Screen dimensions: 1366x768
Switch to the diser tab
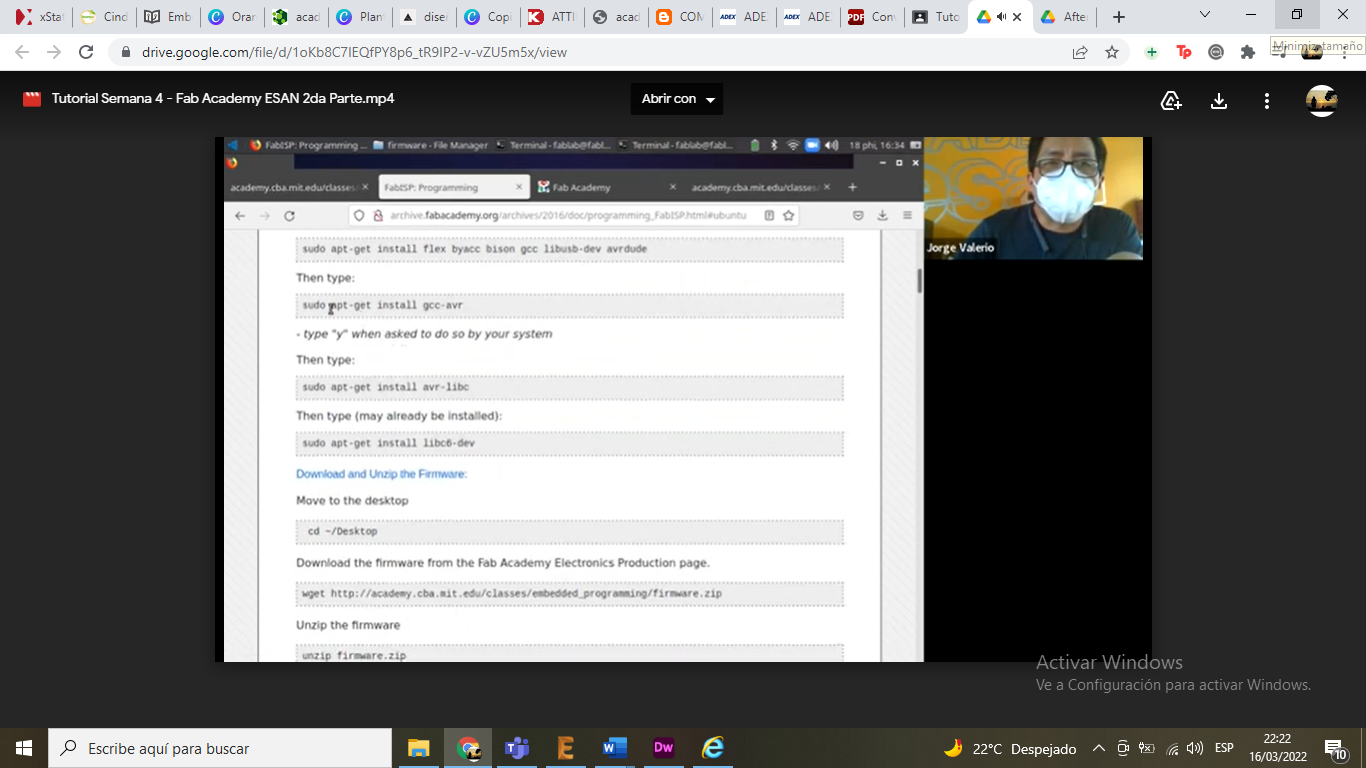click(x=424, y=17)
